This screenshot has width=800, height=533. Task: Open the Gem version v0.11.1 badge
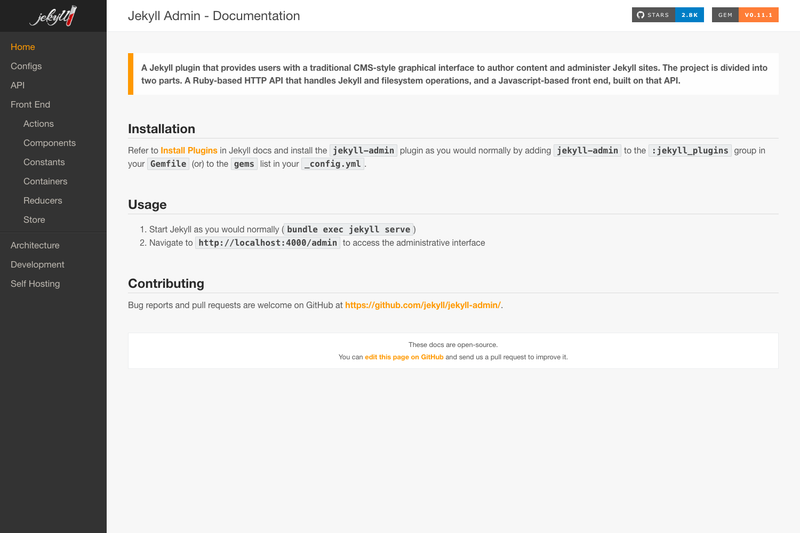point(745,15)
